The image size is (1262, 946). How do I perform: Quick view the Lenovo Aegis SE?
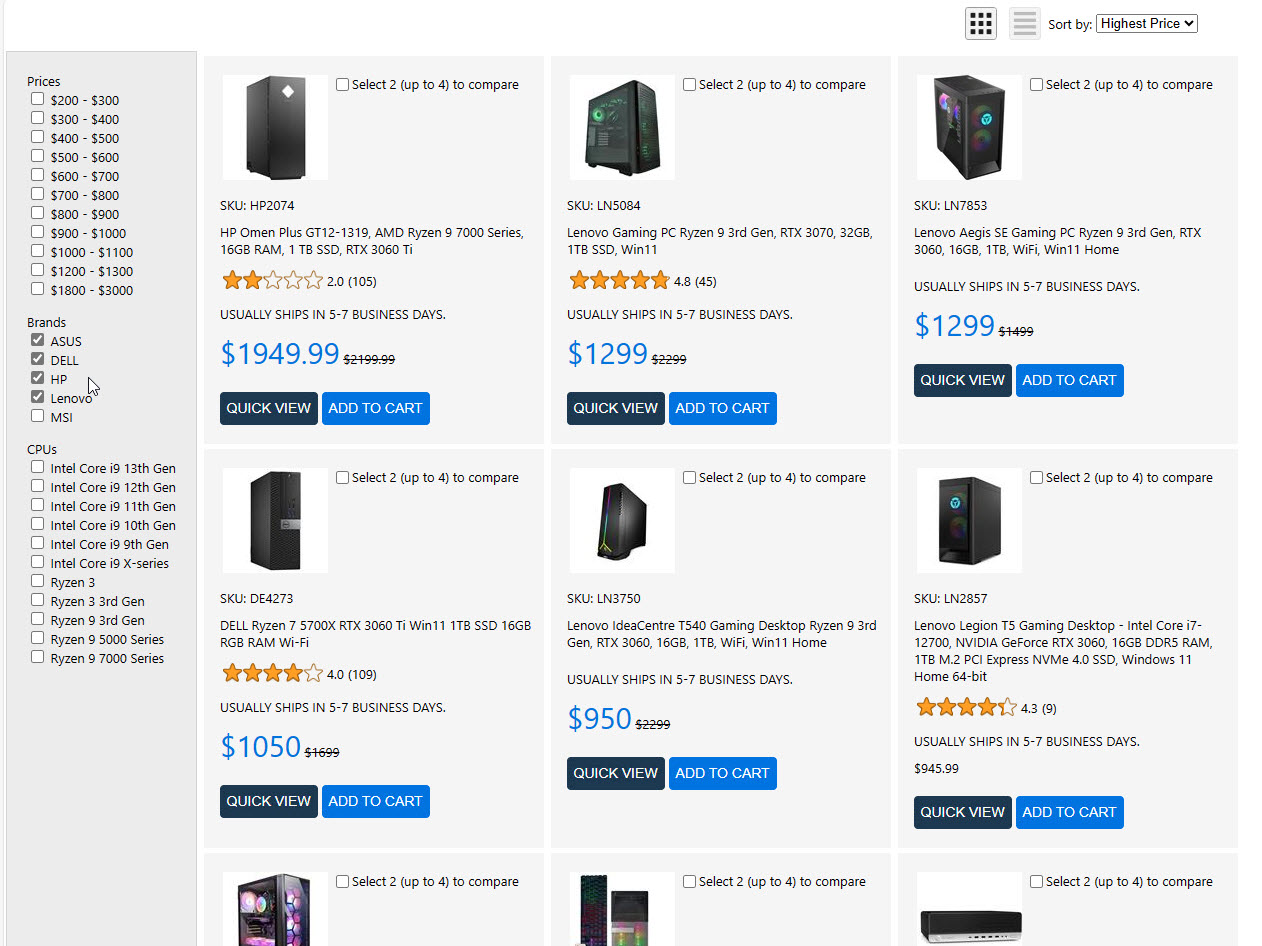962,380
